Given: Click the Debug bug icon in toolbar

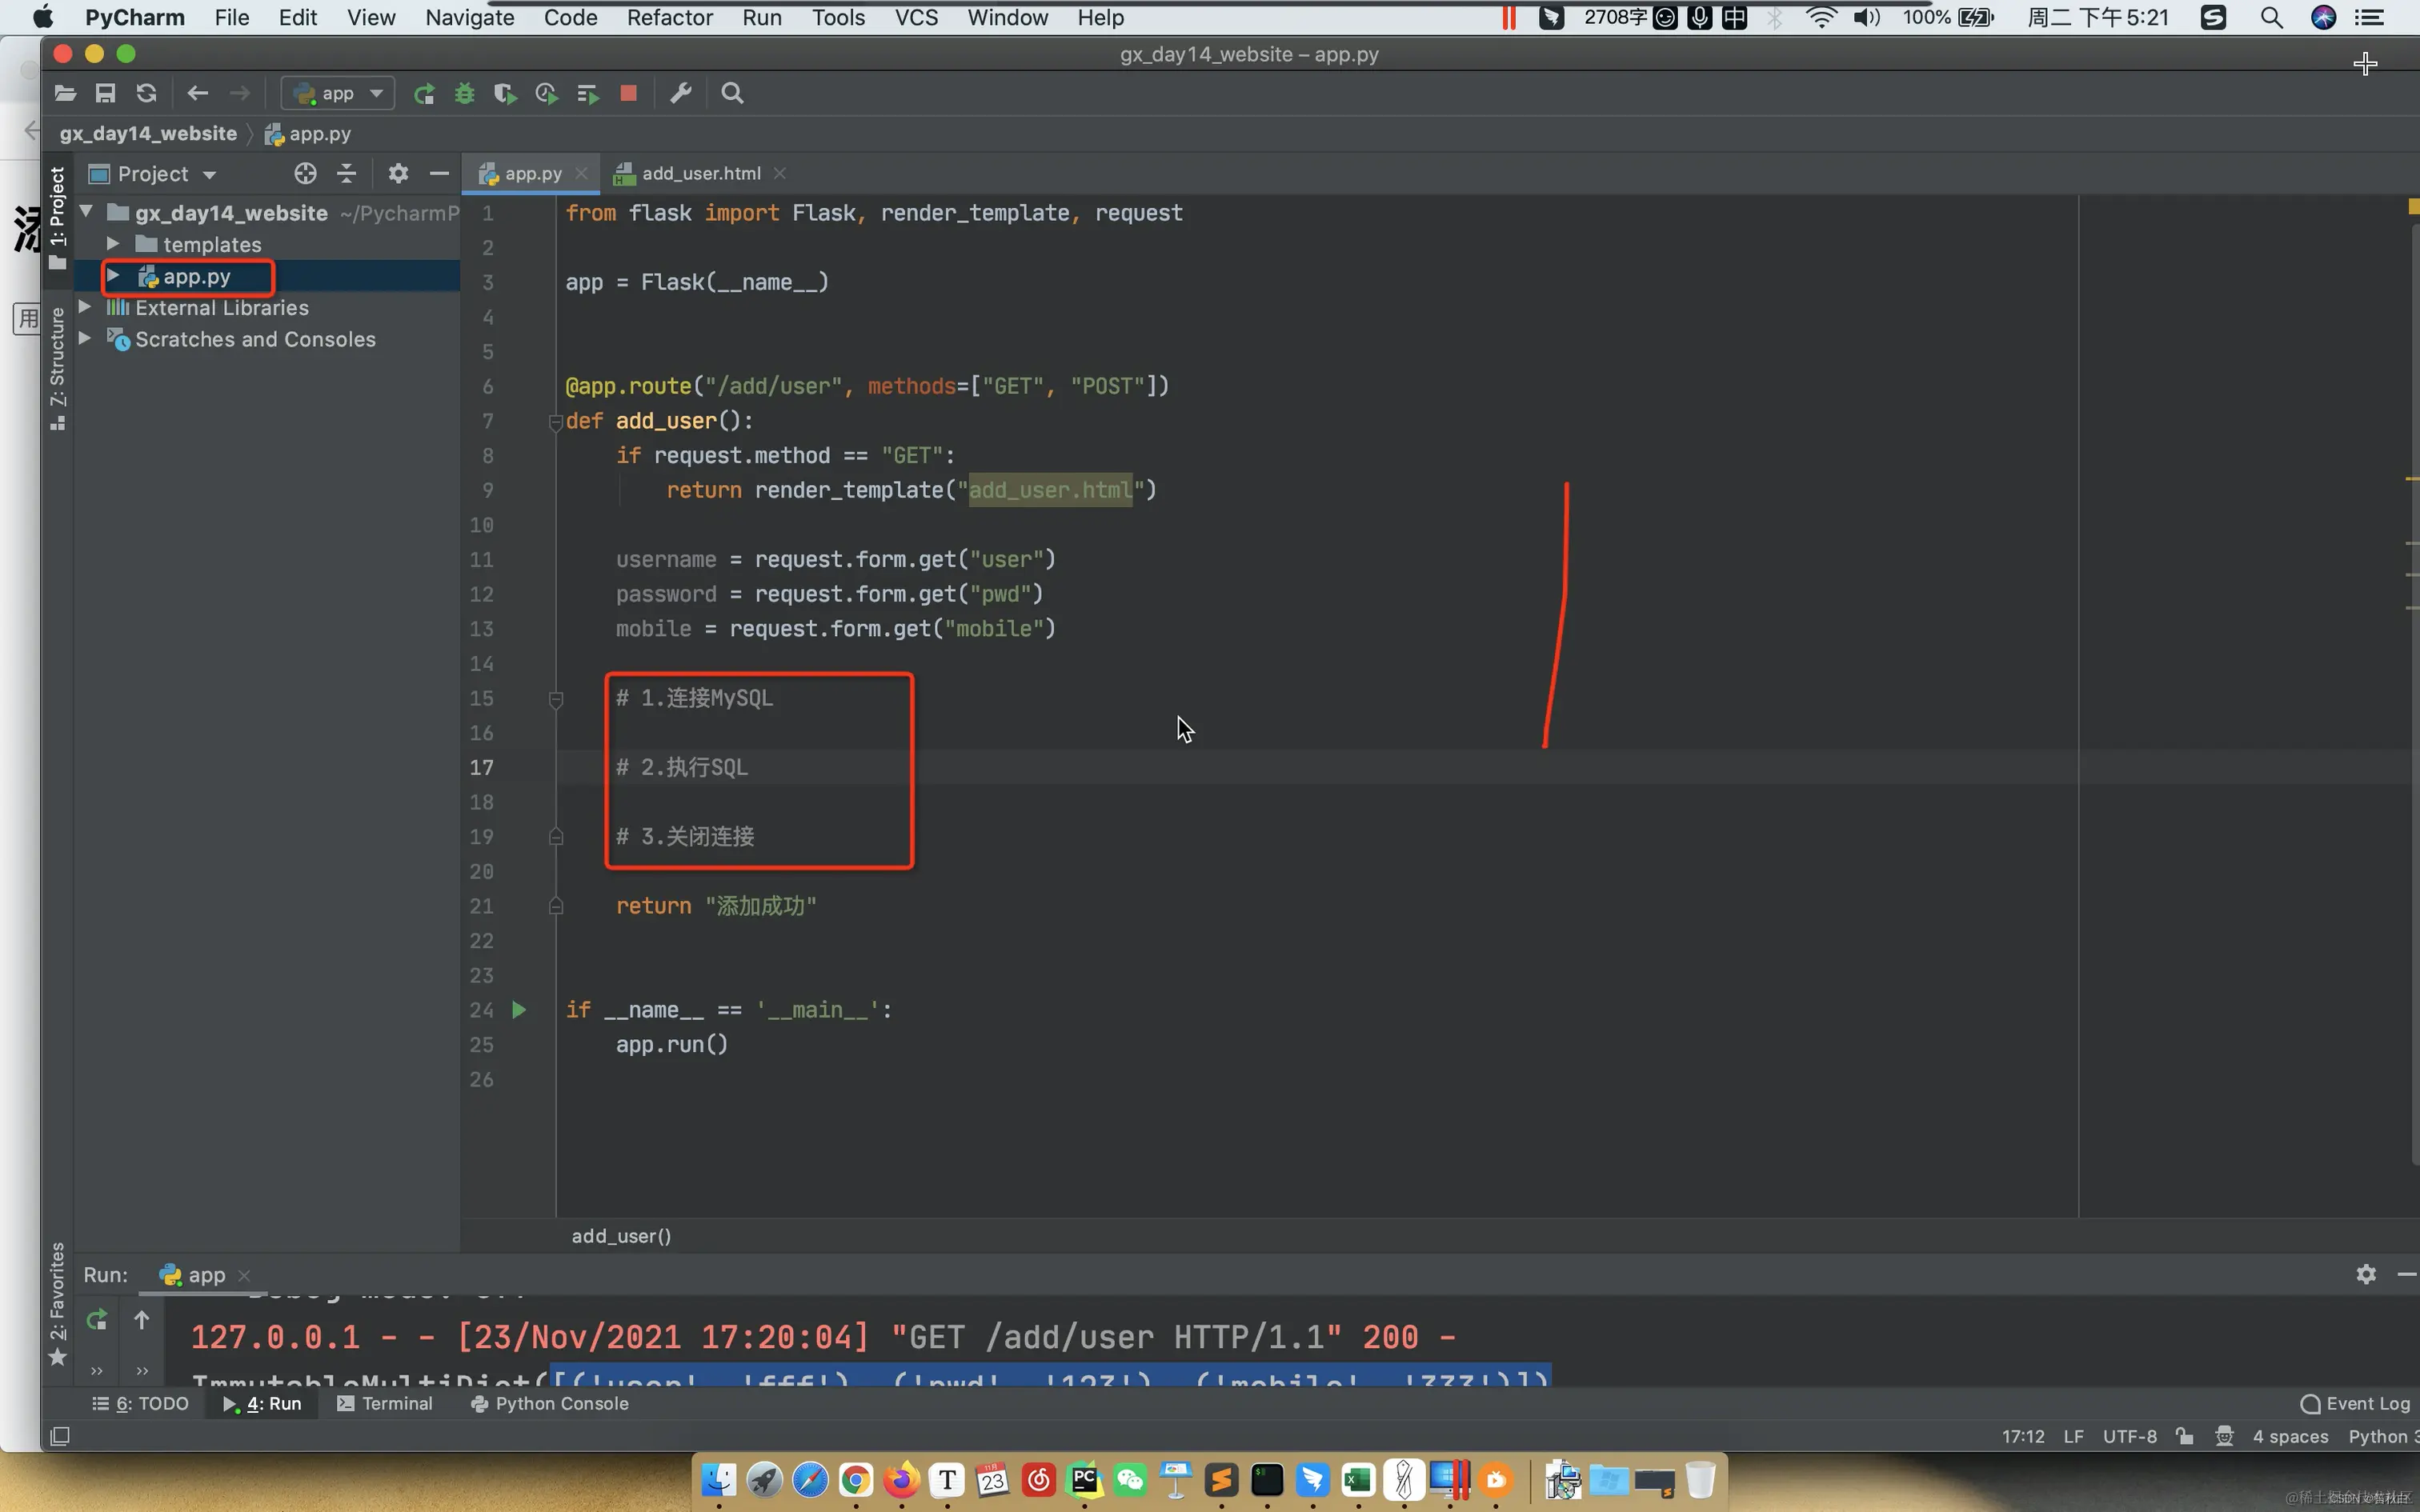Looking at the screenshot, I should click(x=464, y=94).
